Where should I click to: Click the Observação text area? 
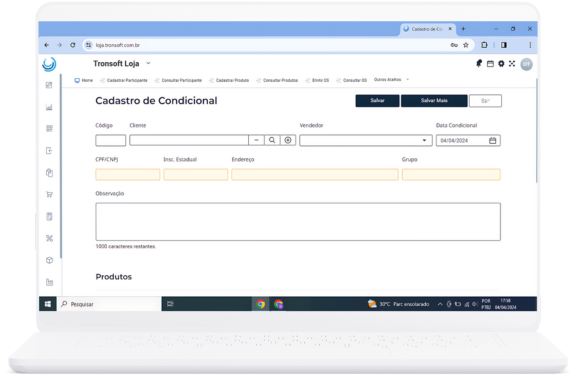pos(298,222)
